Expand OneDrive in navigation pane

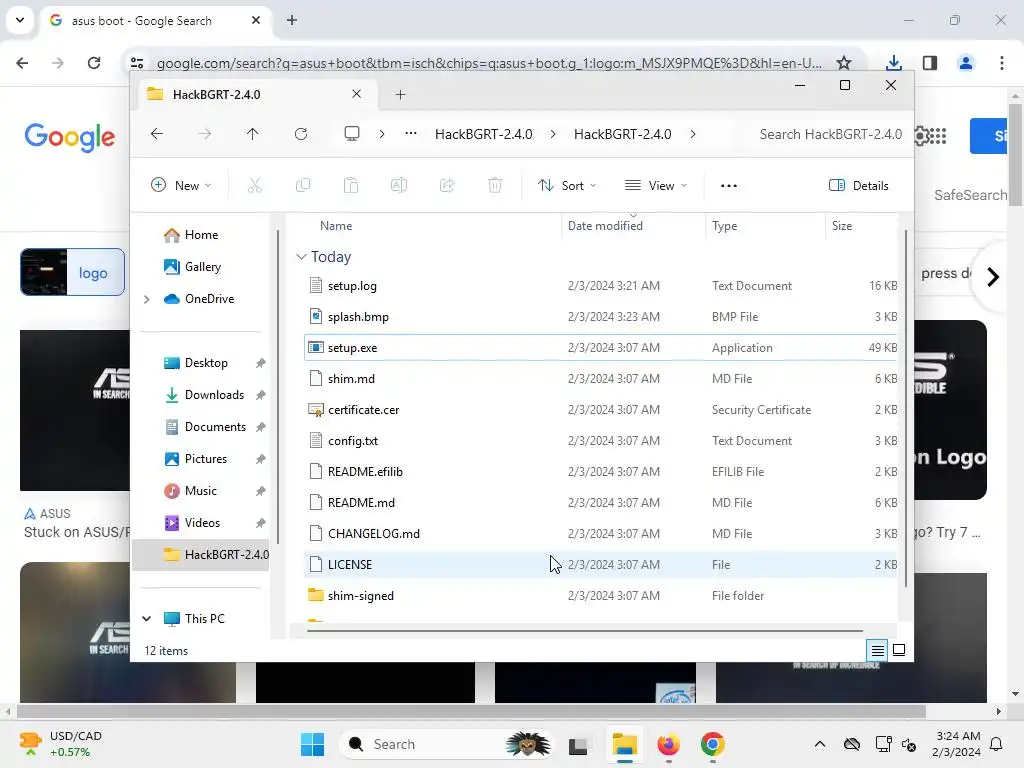[x=147, y=299]
